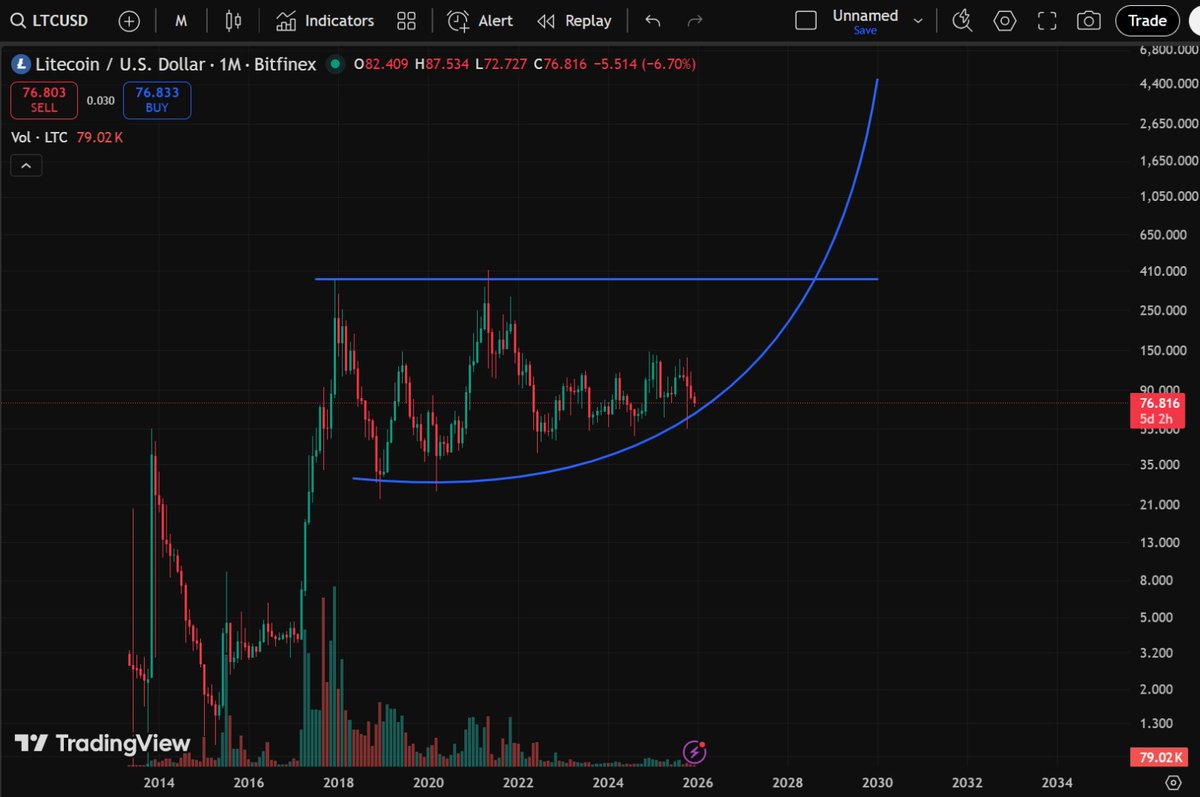Image resolution: width=1200 pixels, height=797 pixels.
Task: Toggle fullscreen mode
Action: tap(1047, 21)
